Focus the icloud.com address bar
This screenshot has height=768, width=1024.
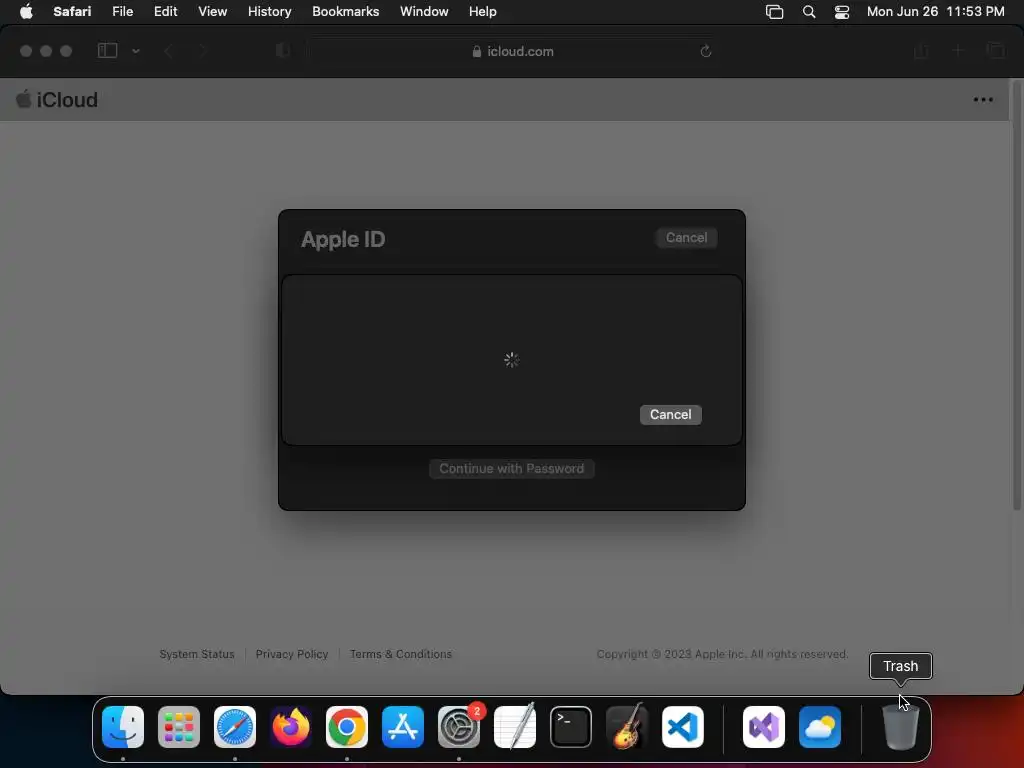[512, 51]
